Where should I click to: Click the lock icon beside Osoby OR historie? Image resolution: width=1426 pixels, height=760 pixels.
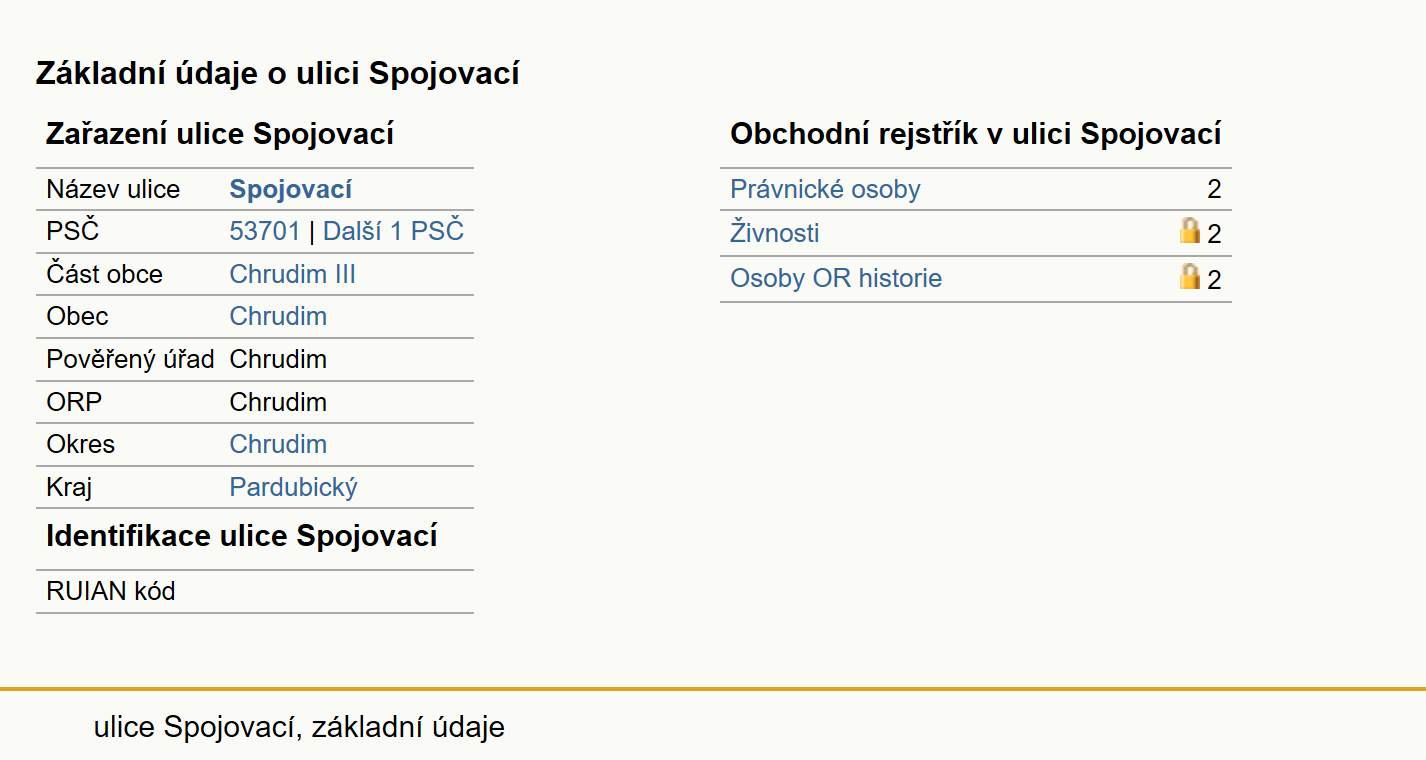(1189, 276)
